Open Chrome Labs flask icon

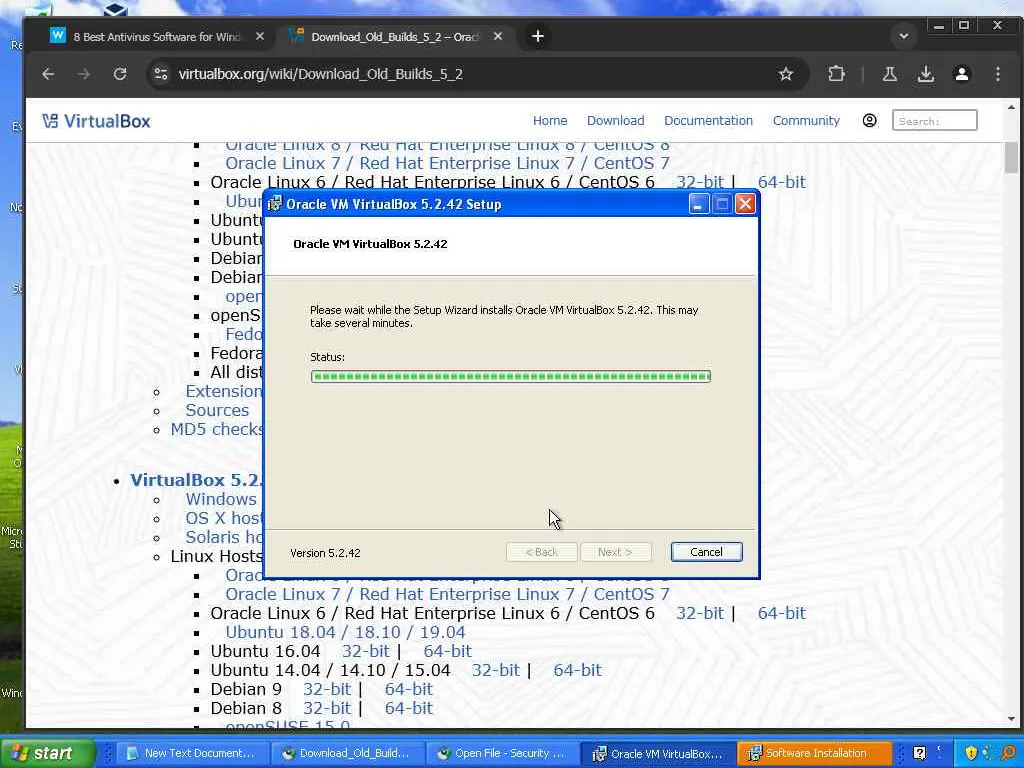tap(889, 74)
